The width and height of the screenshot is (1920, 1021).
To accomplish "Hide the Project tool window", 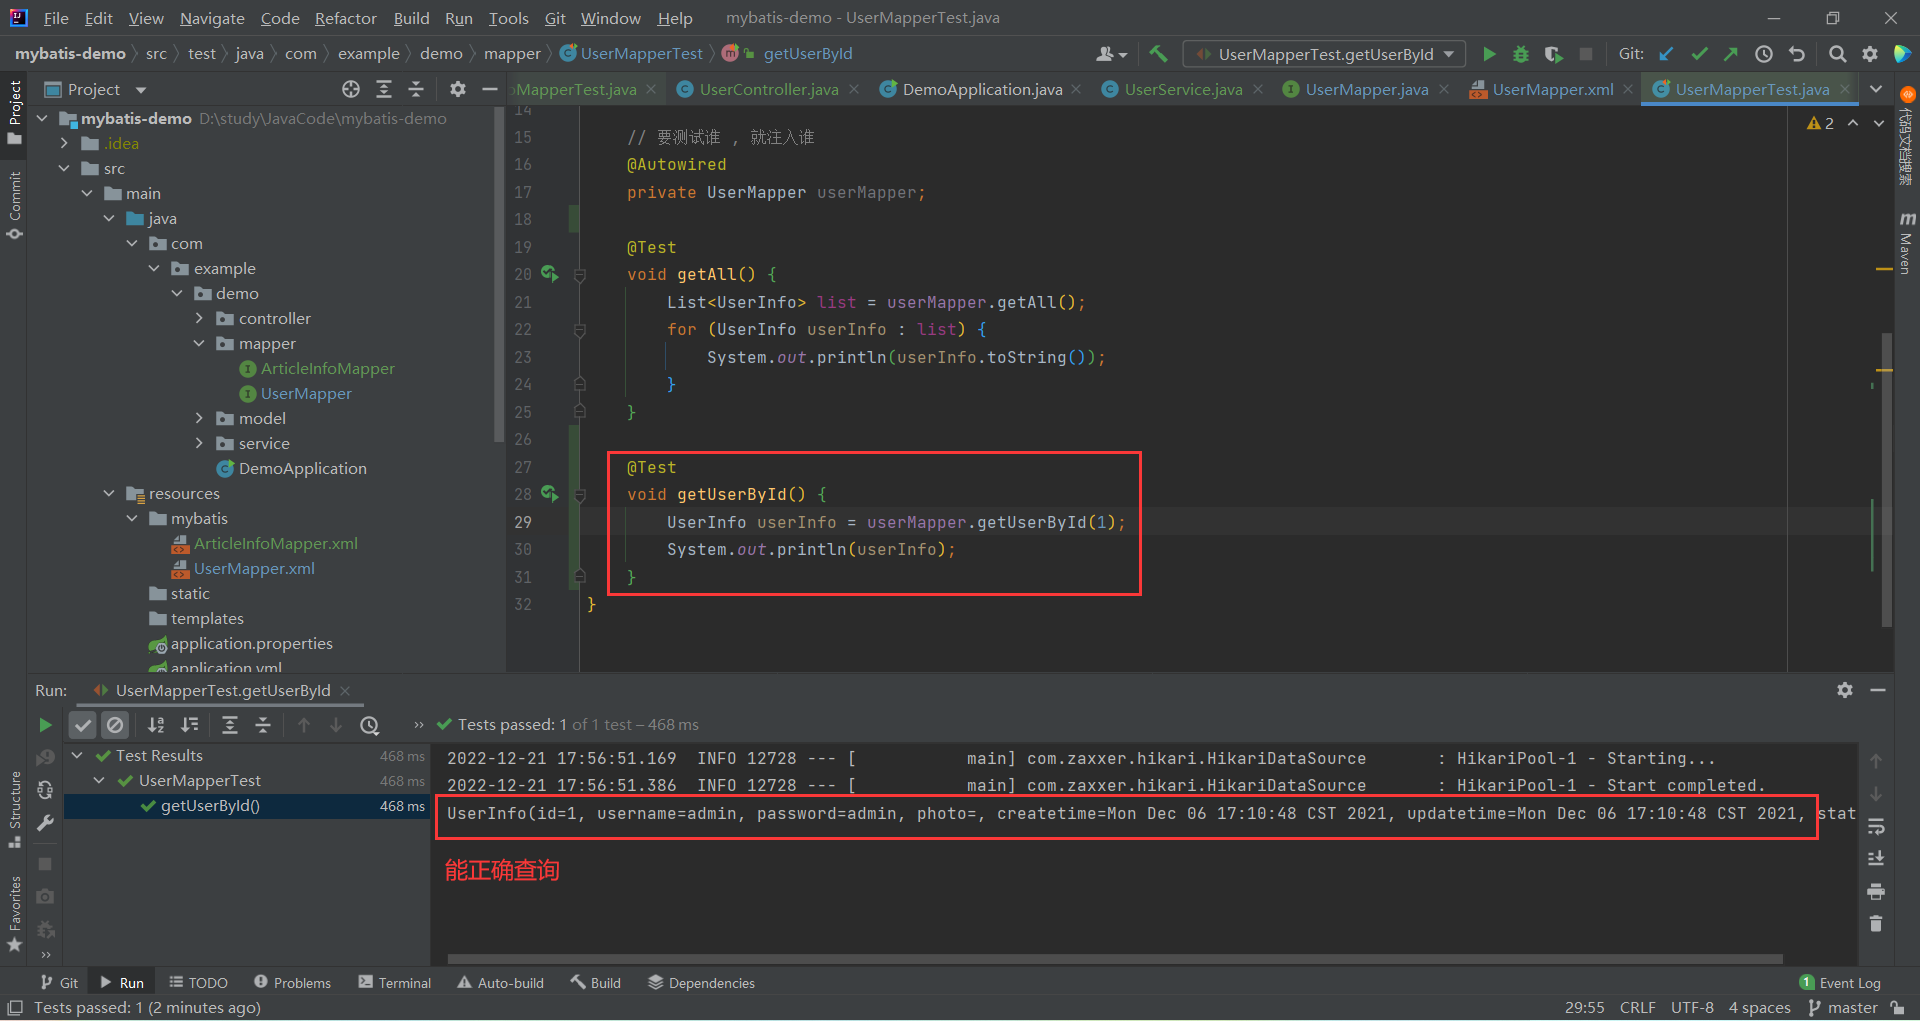I will point(489,89).
